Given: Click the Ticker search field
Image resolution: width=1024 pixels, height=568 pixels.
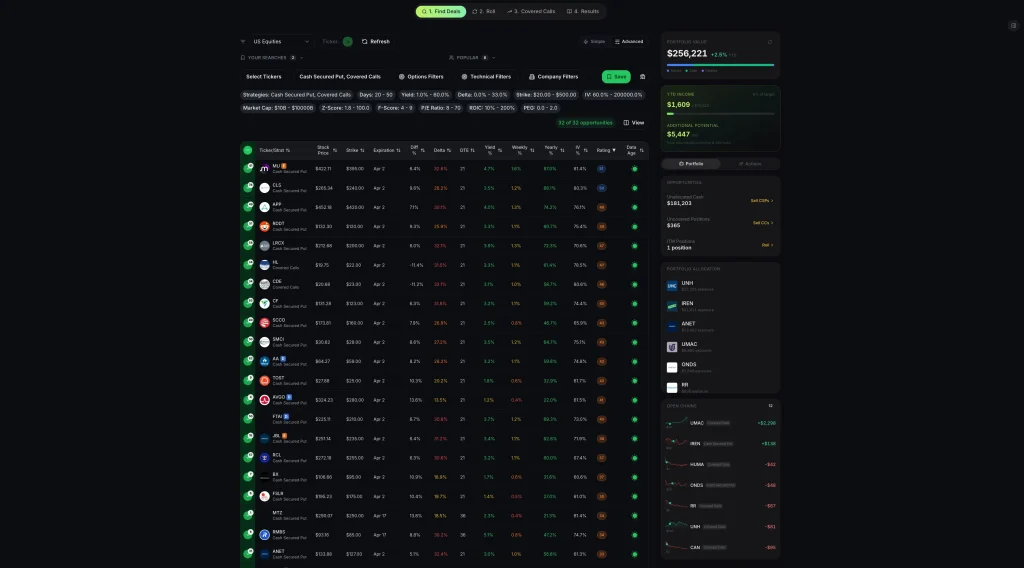Looking at the screenshot, I should tap(330, 41).
